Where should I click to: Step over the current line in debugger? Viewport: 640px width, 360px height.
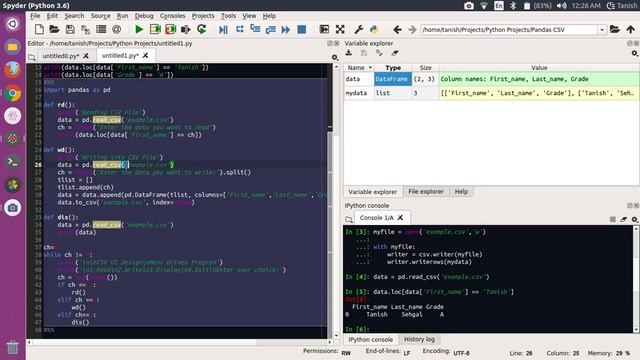pyautogui.click(x=240, y=29)
